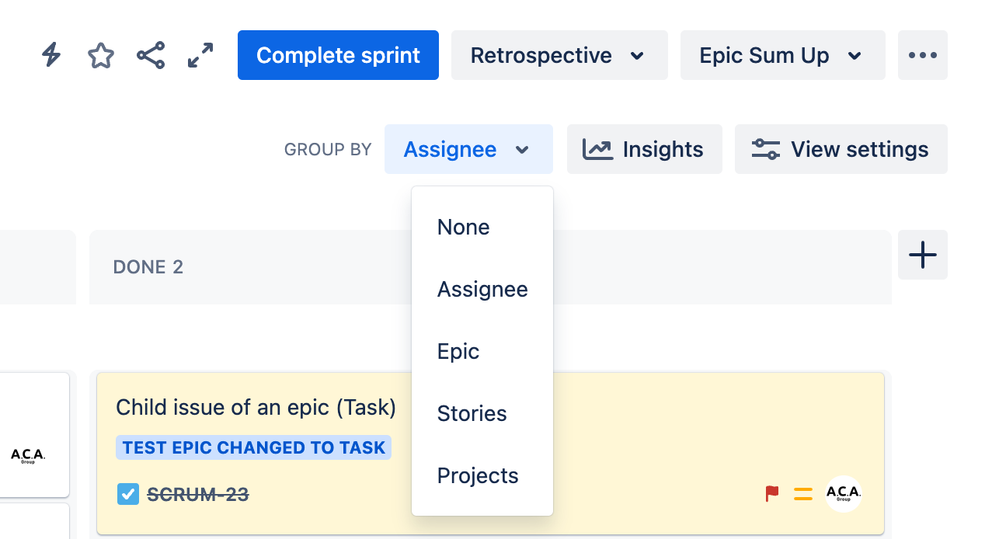Select None in group by menu
The image size is (999, 539).
463,227
